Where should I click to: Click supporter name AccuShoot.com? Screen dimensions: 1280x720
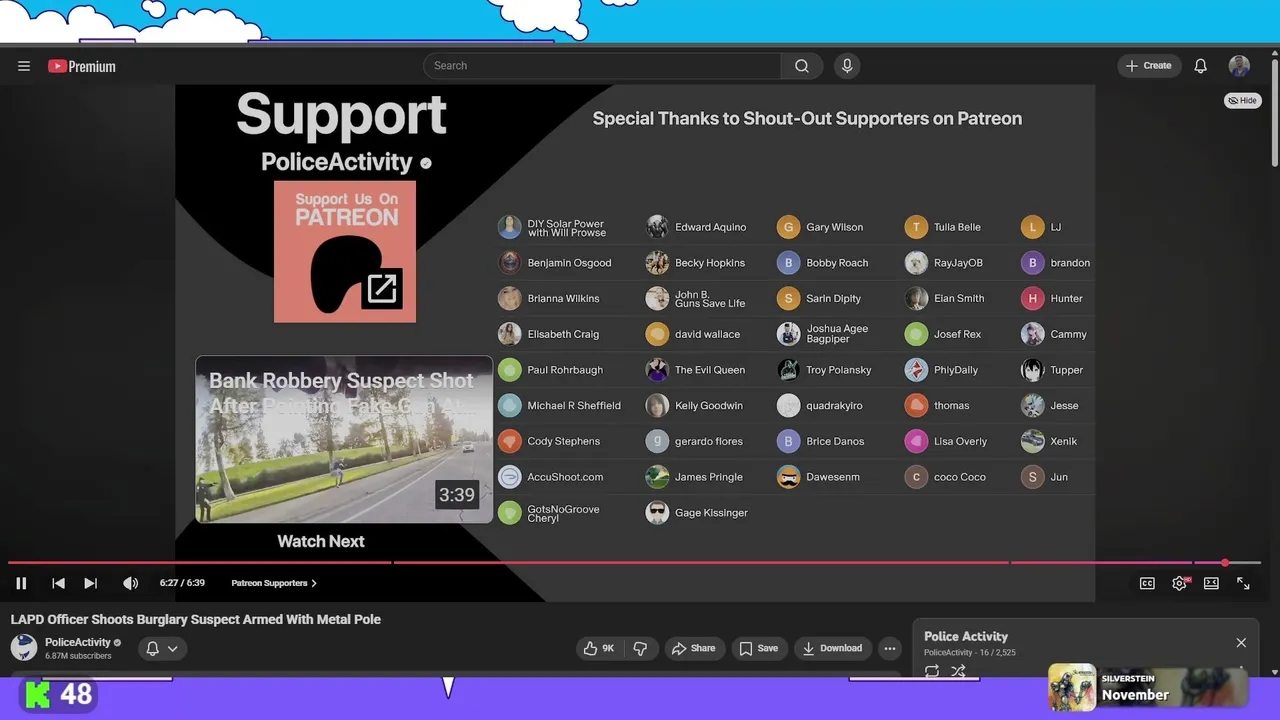click(565, 477)
